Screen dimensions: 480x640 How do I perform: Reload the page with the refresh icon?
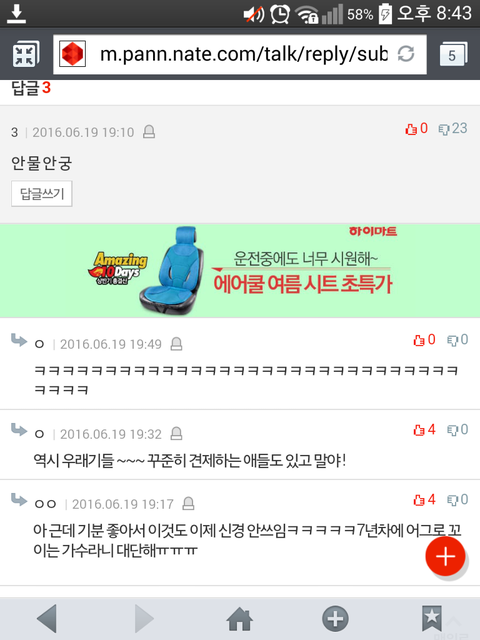(406, 53)
